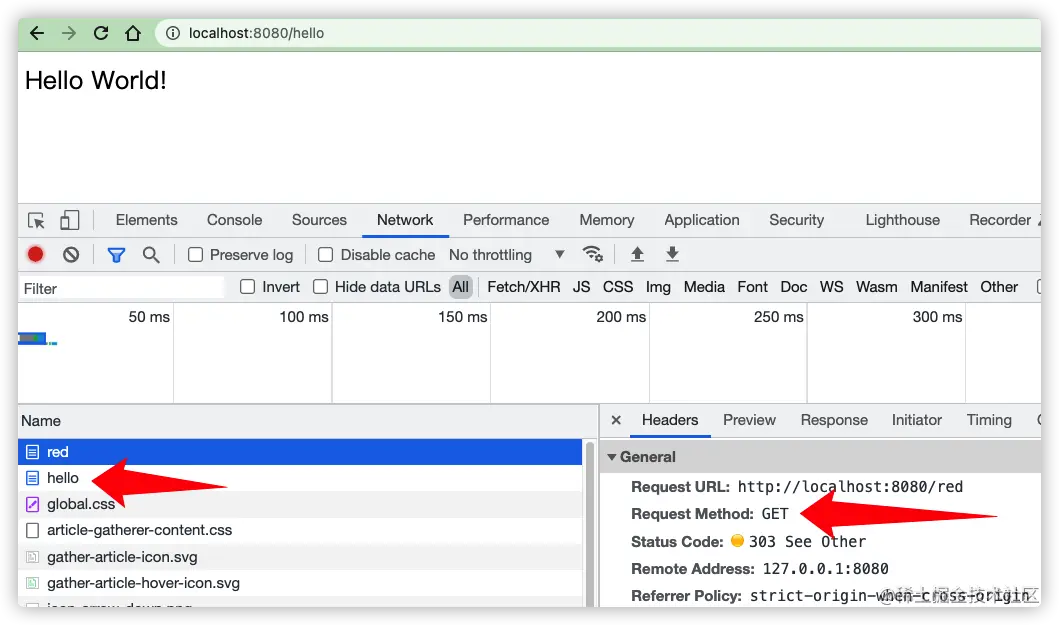Filter requests by Manifest type

pyautogui.click(x=939, y=287)
